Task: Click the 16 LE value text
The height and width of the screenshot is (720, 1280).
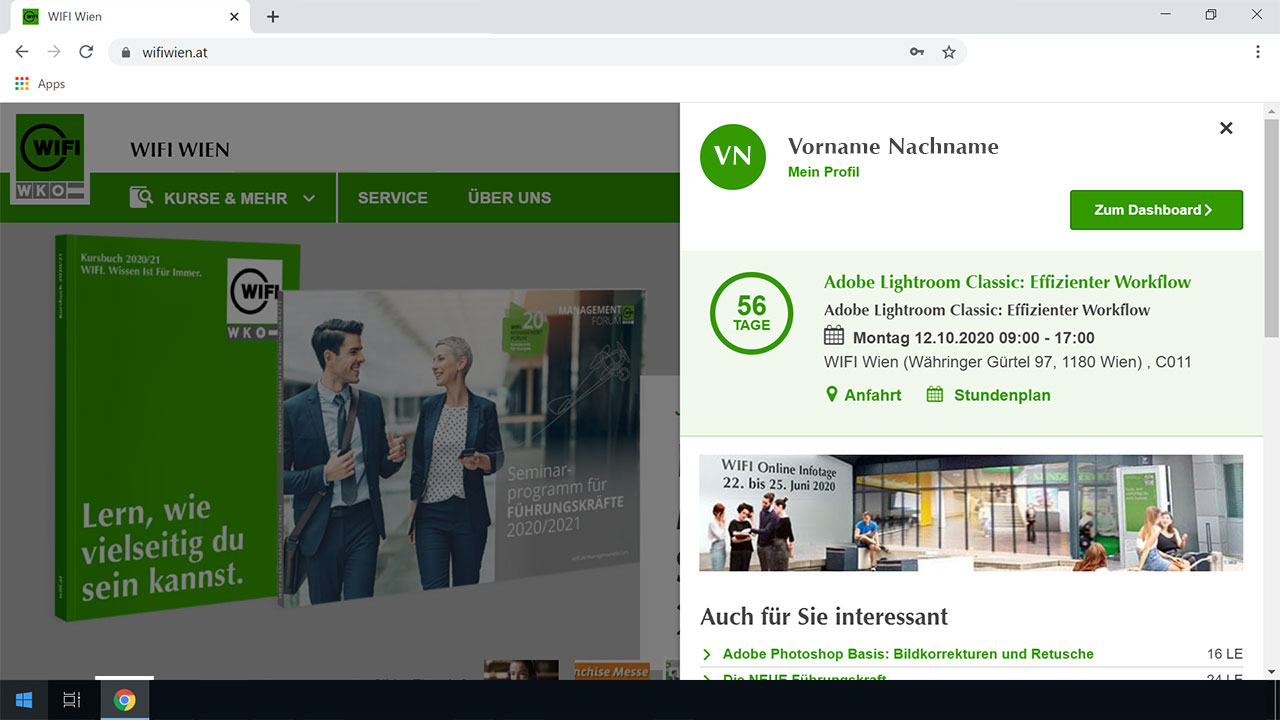Action: 1224,654
